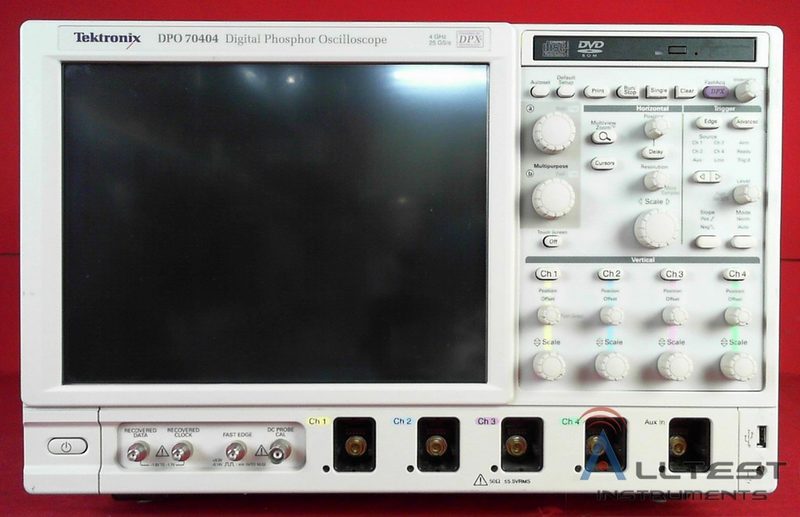This screenshot has height=517, width=800.
Task: Tap the front-panel USB port
Action: [x=761, y=437]
